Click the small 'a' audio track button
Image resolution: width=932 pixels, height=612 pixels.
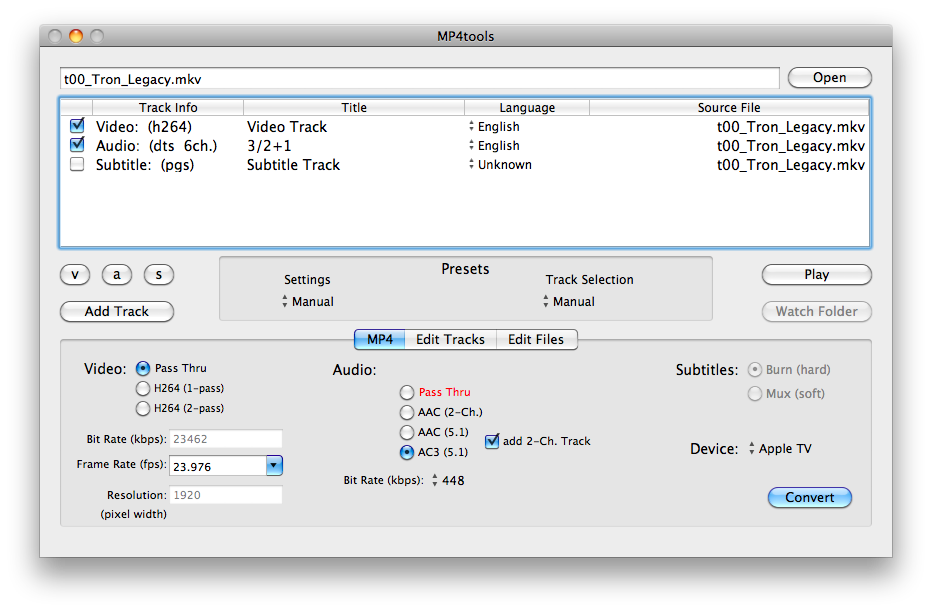pos(116,275)
